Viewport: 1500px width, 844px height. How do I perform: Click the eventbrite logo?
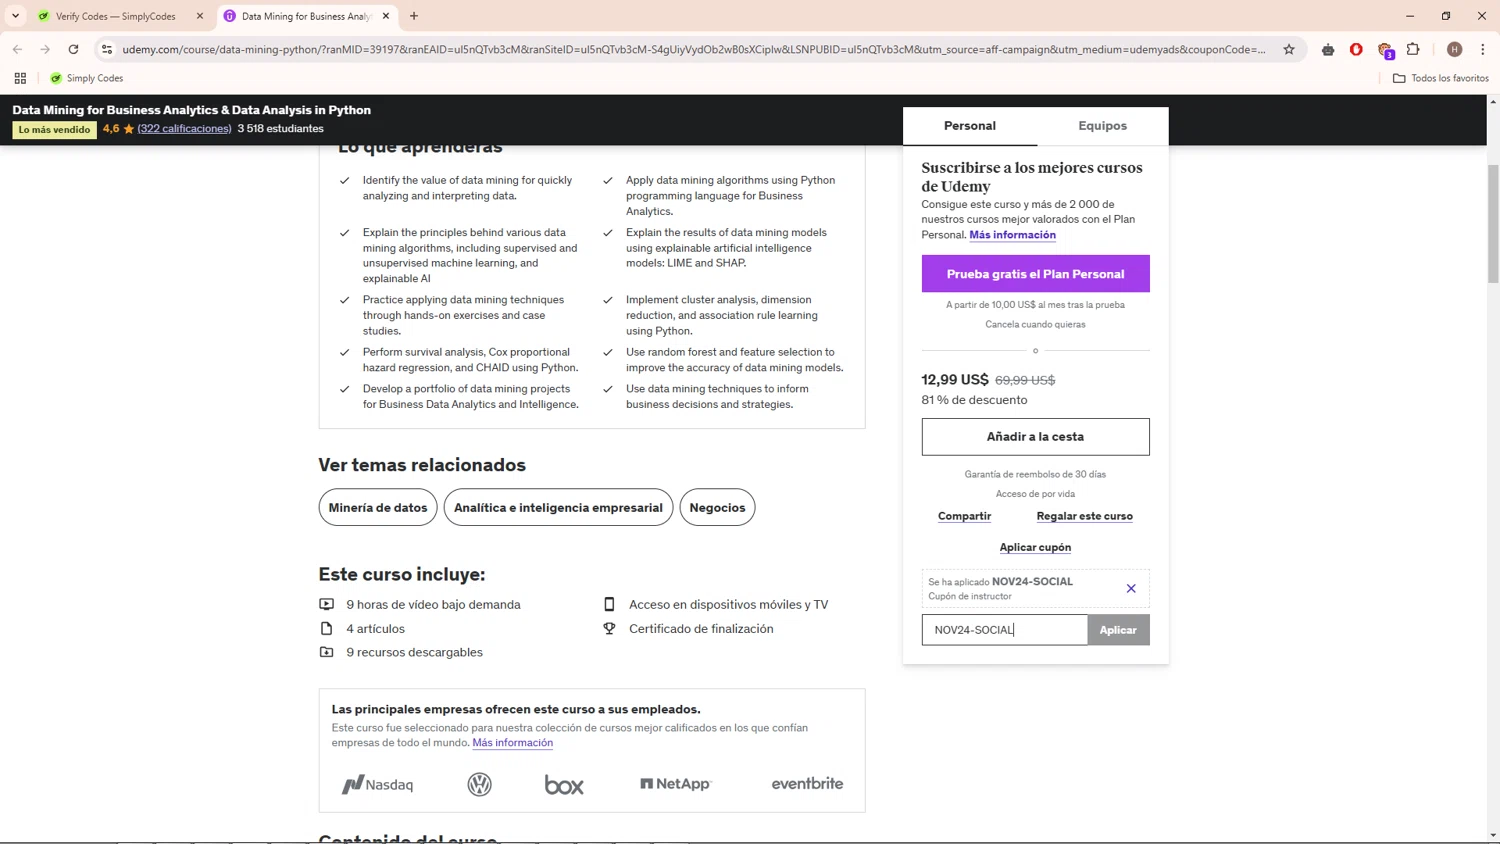(807, 784)
